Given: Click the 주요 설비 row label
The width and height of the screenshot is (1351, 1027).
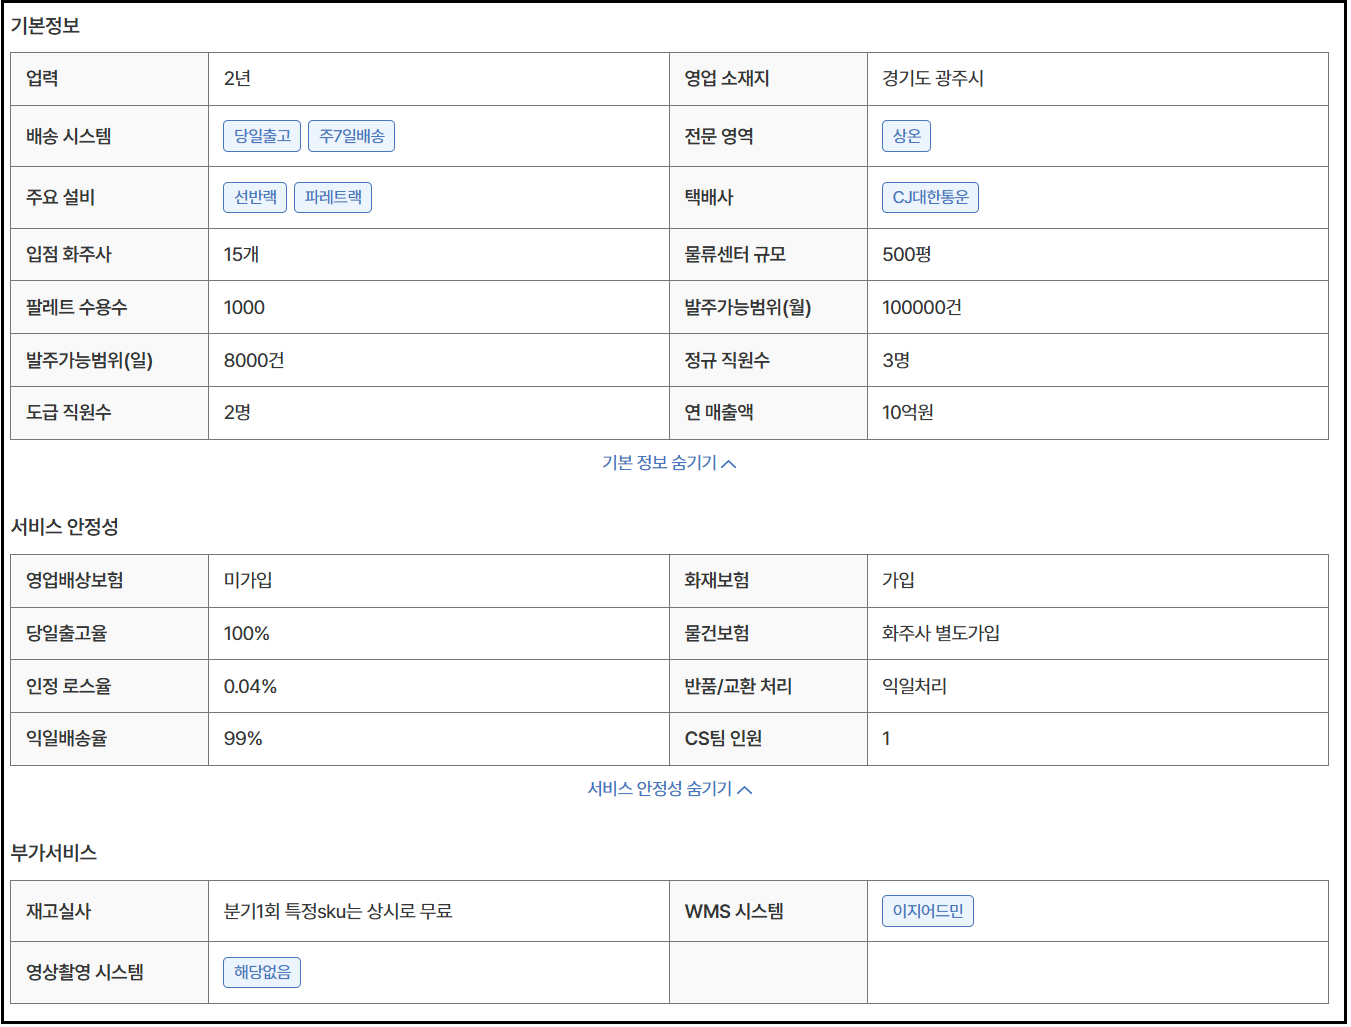Looking at the screenshot, I should tap(60, 198).
